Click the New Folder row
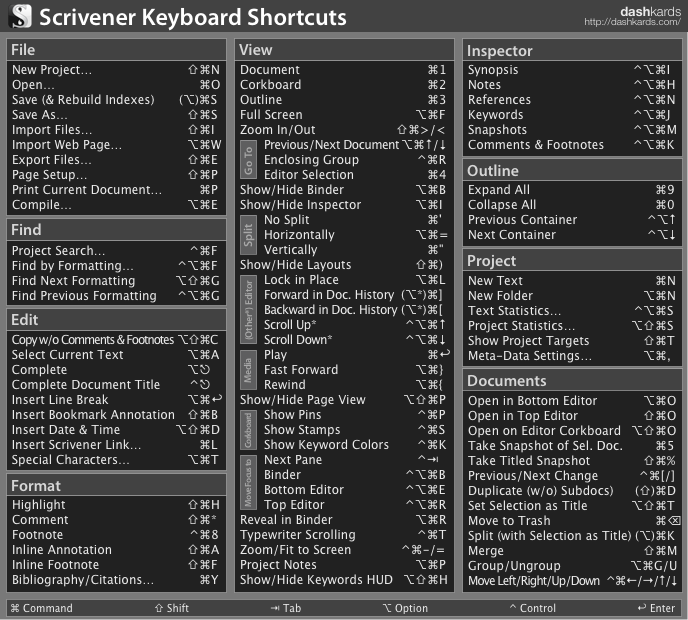The width and height of the screenshot is (688, 620). (572, 296)
